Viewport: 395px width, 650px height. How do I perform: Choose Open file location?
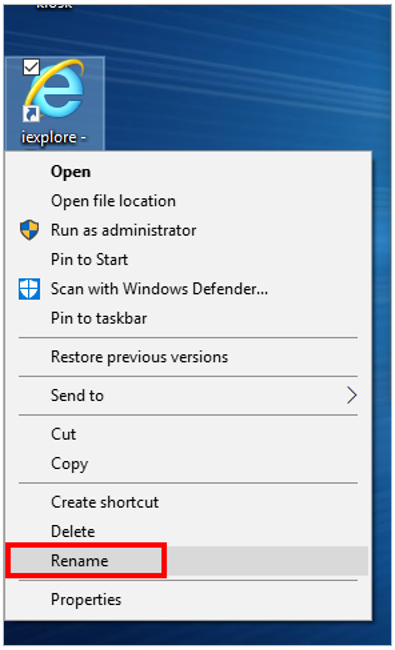pos(113,201)
